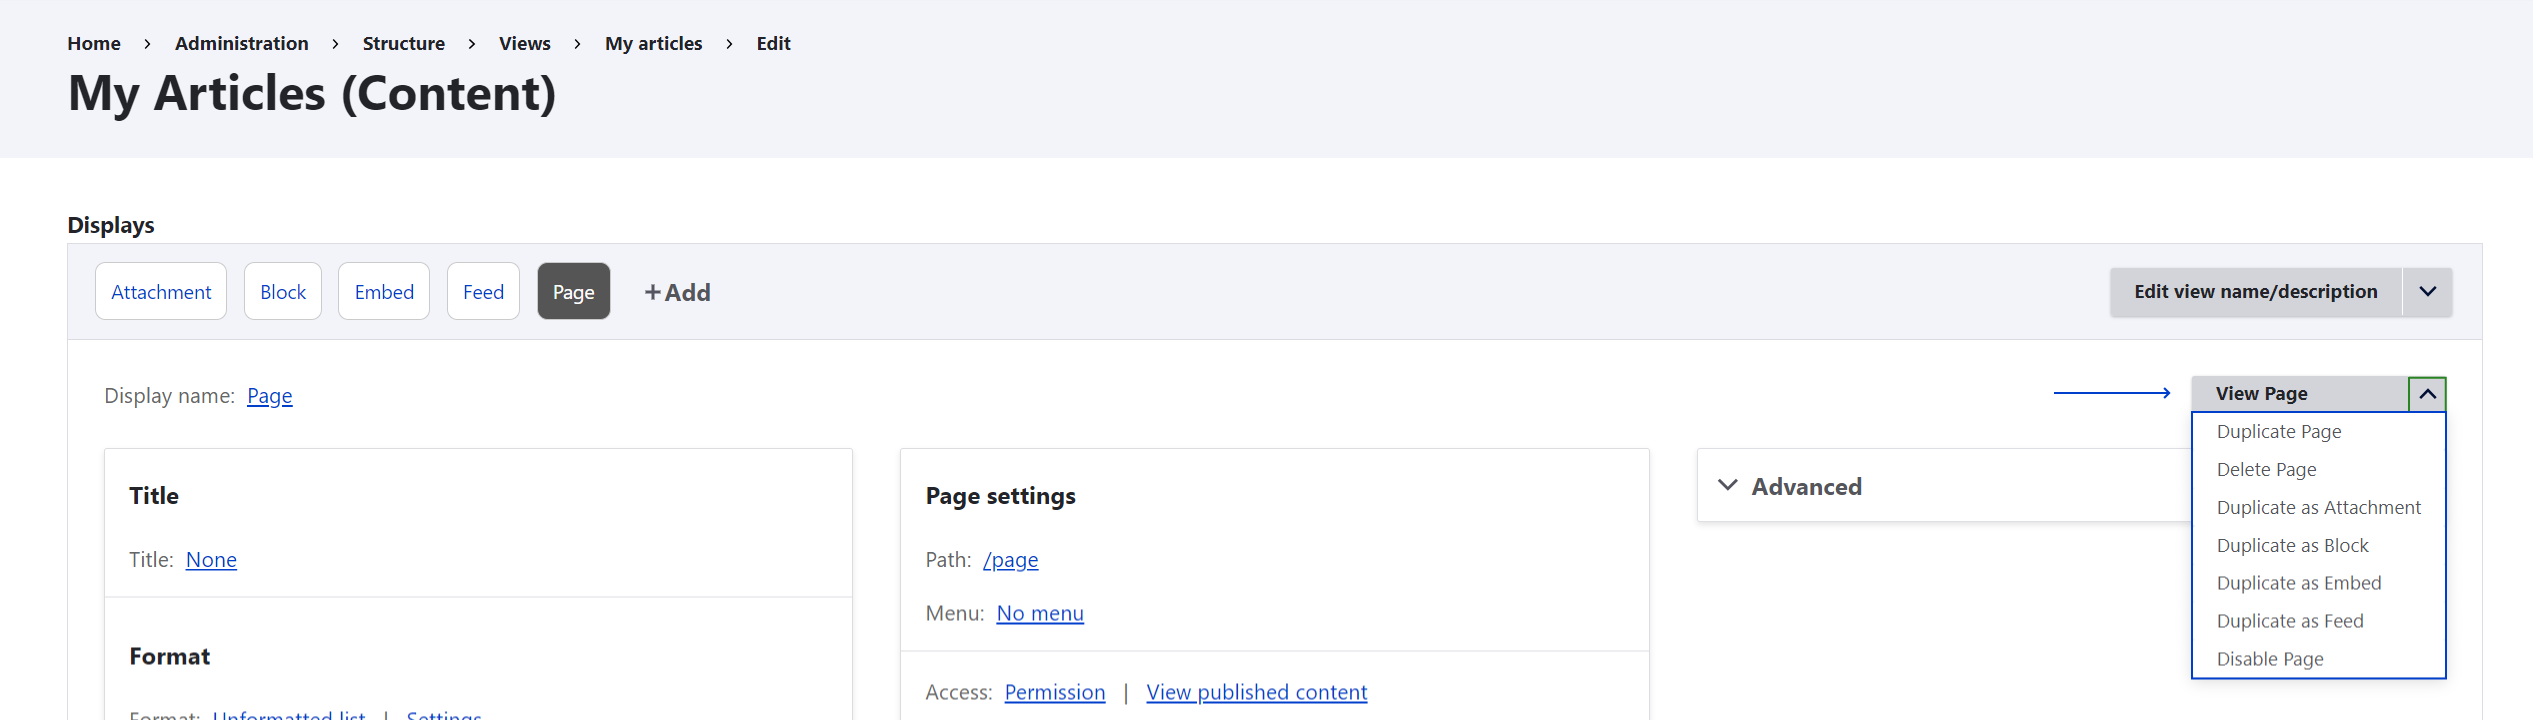The image size is (2533, 720).
Task: Select Delete Page in dropdown list
Action: pyautogui.click(x=2266, y=470)
